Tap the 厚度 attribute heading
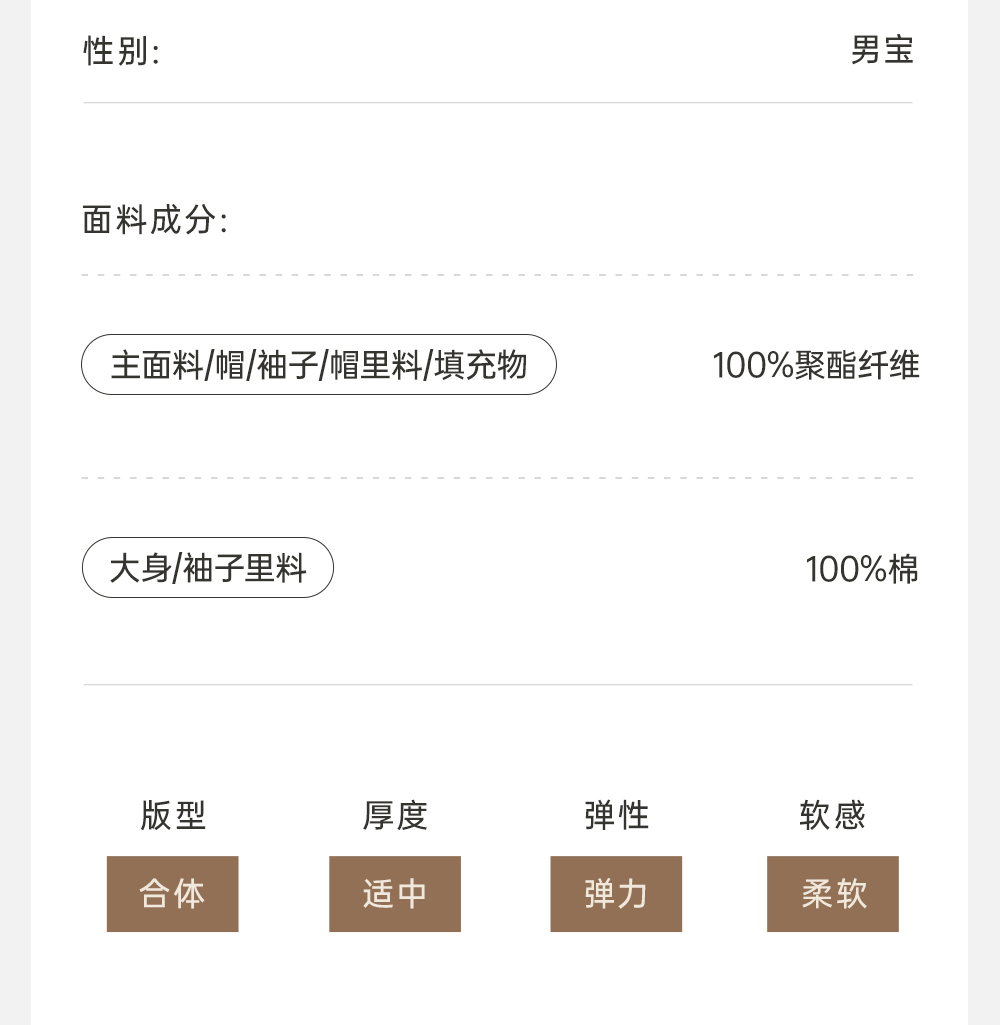Image resolution: width=1000 pixels, height=1025 pixels. point(395,816)
